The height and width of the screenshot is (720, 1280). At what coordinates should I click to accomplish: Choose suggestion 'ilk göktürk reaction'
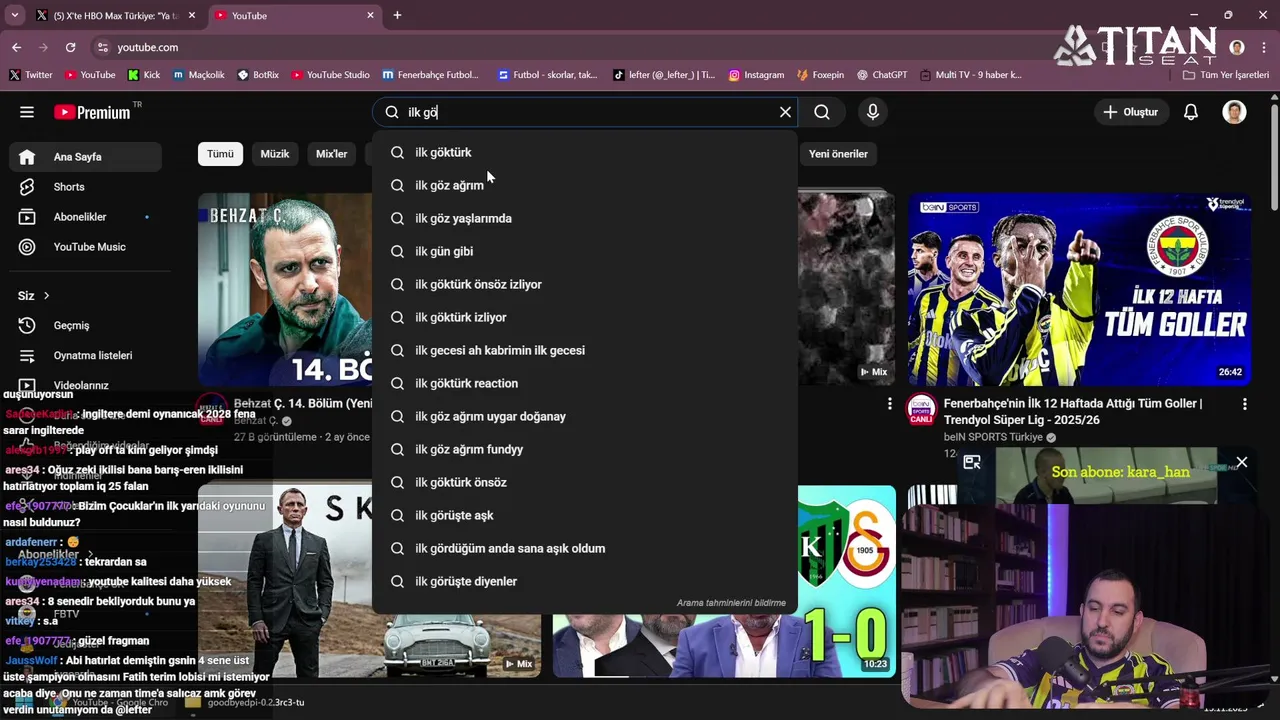(585, 383)
